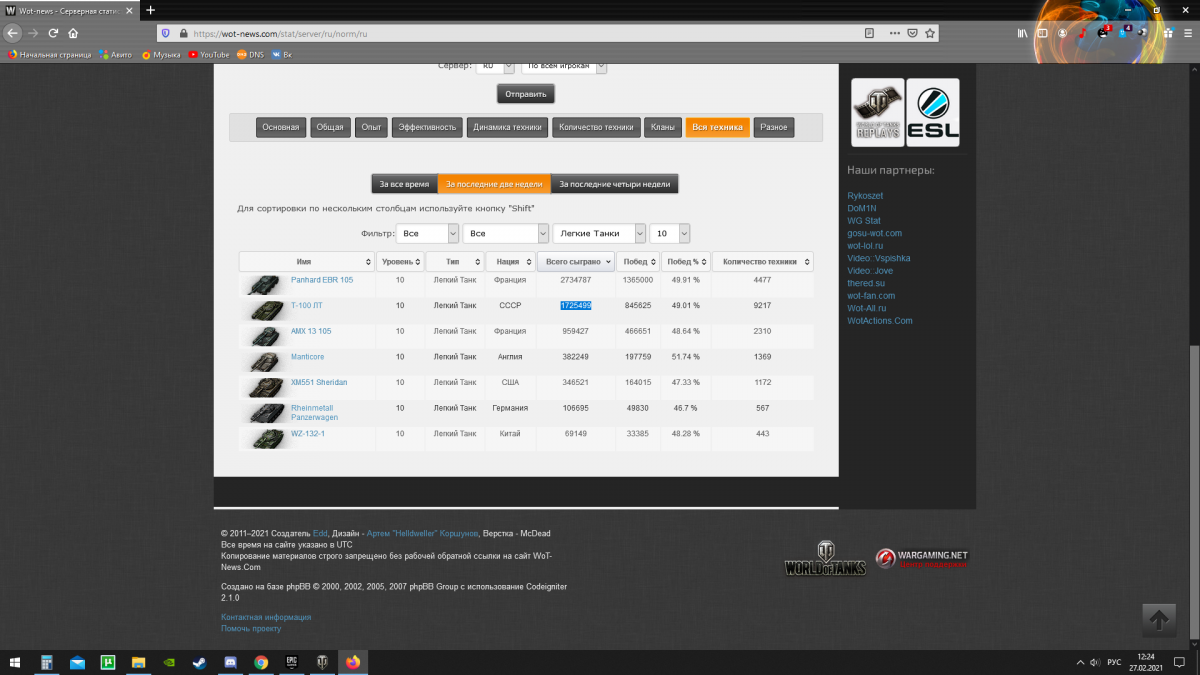Sort table by Имя column
Viewport: 1200px width, 675px height.
(306, 261)
